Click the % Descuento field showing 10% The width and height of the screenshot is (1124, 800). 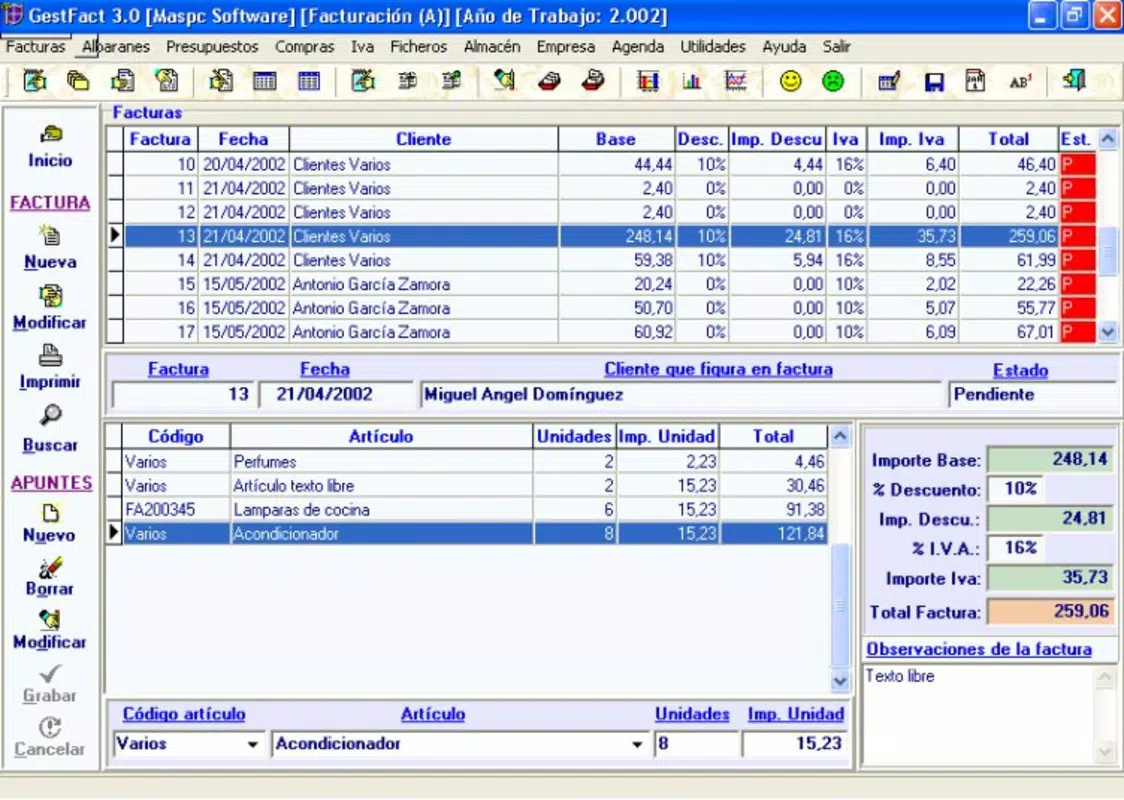tap(1015, 490)
